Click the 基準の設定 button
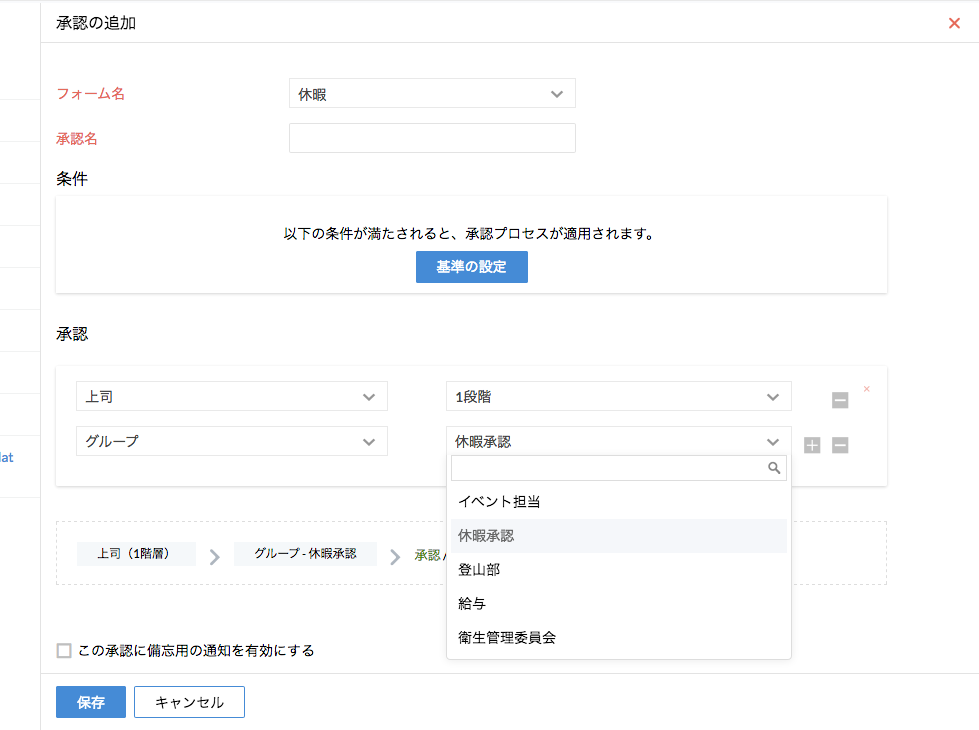 [471, 267]
